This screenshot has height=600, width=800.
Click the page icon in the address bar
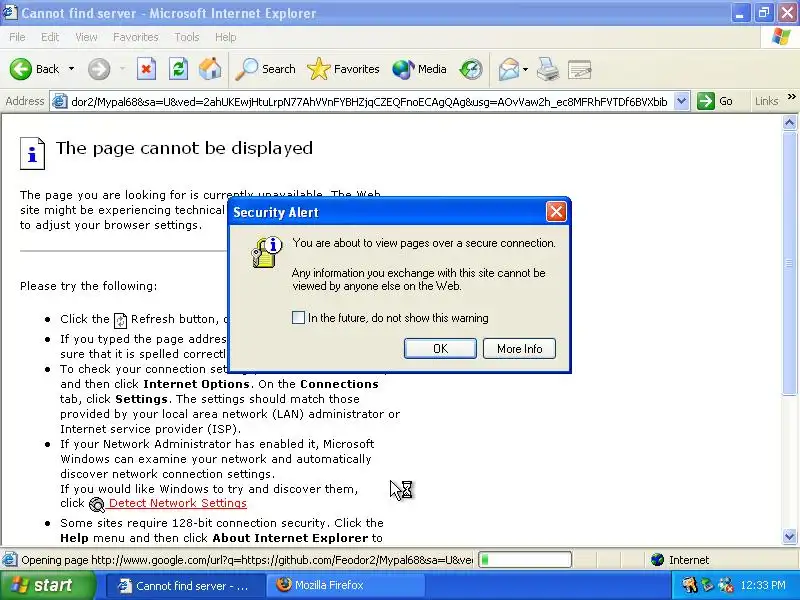[x=60, y=102]
